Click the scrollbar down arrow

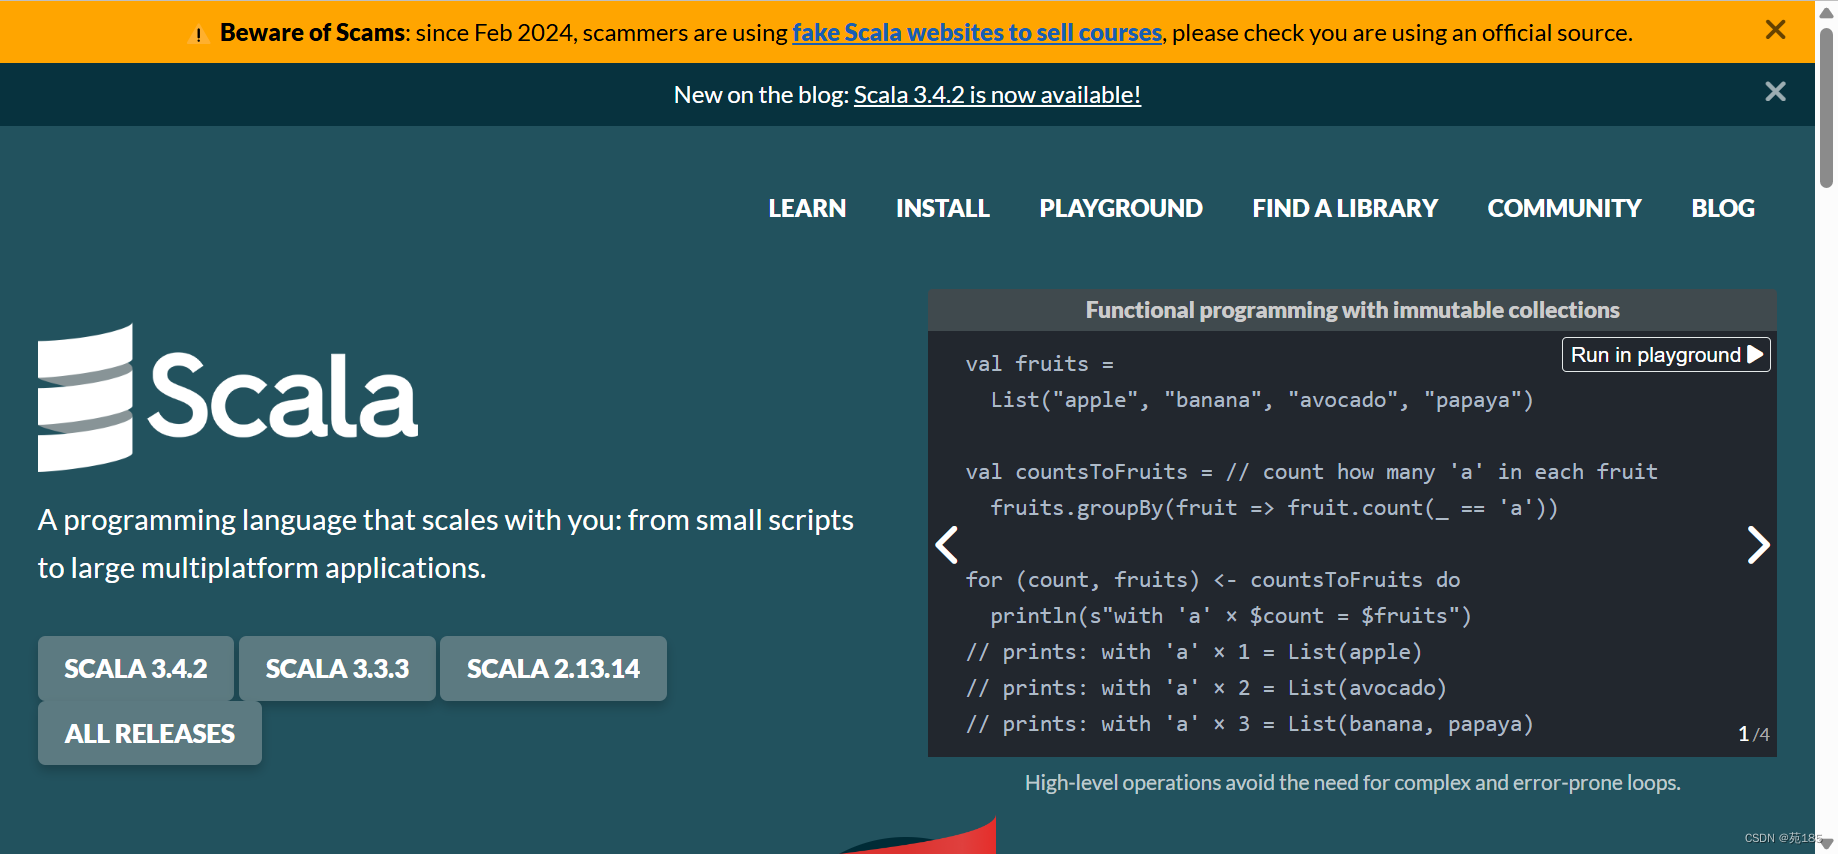pos(1826,844)
